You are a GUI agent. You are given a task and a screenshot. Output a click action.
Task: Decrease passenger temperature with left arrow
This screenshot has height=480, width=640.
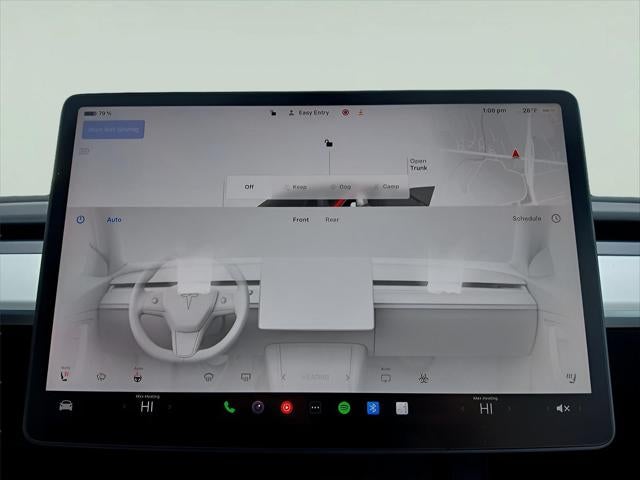click(463, 408)
